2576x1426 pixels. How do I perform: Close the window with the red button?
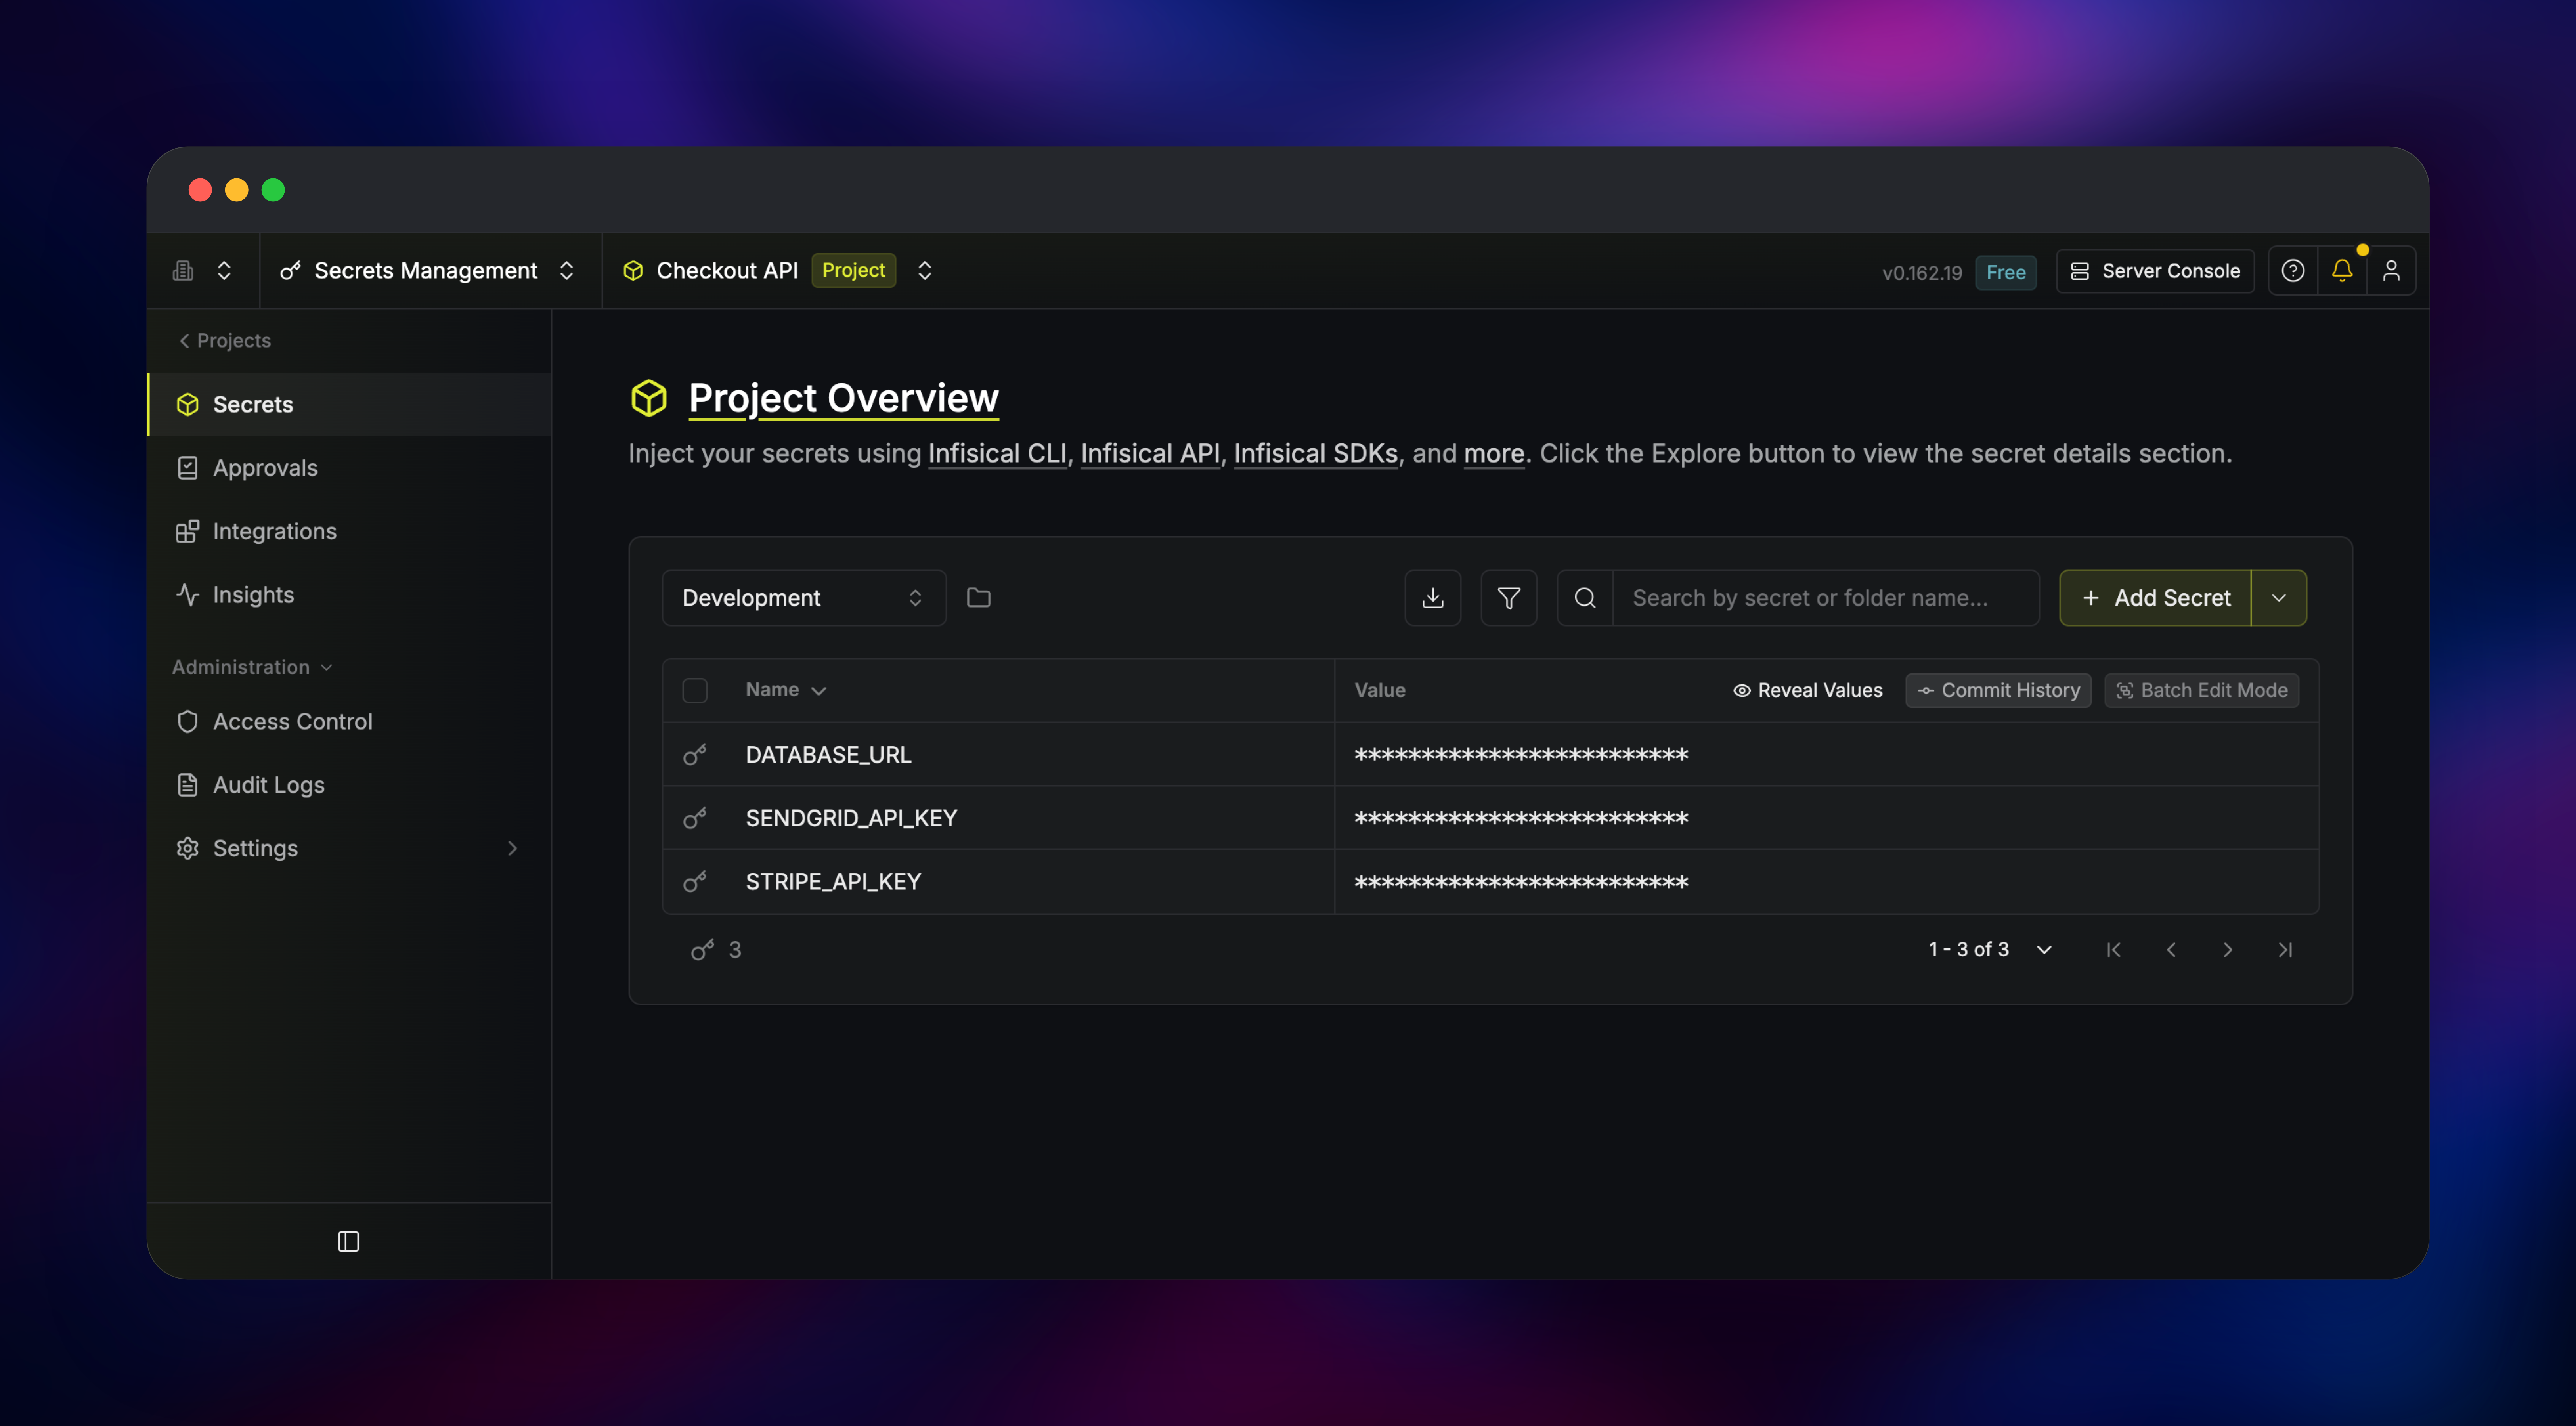point(200,190)
